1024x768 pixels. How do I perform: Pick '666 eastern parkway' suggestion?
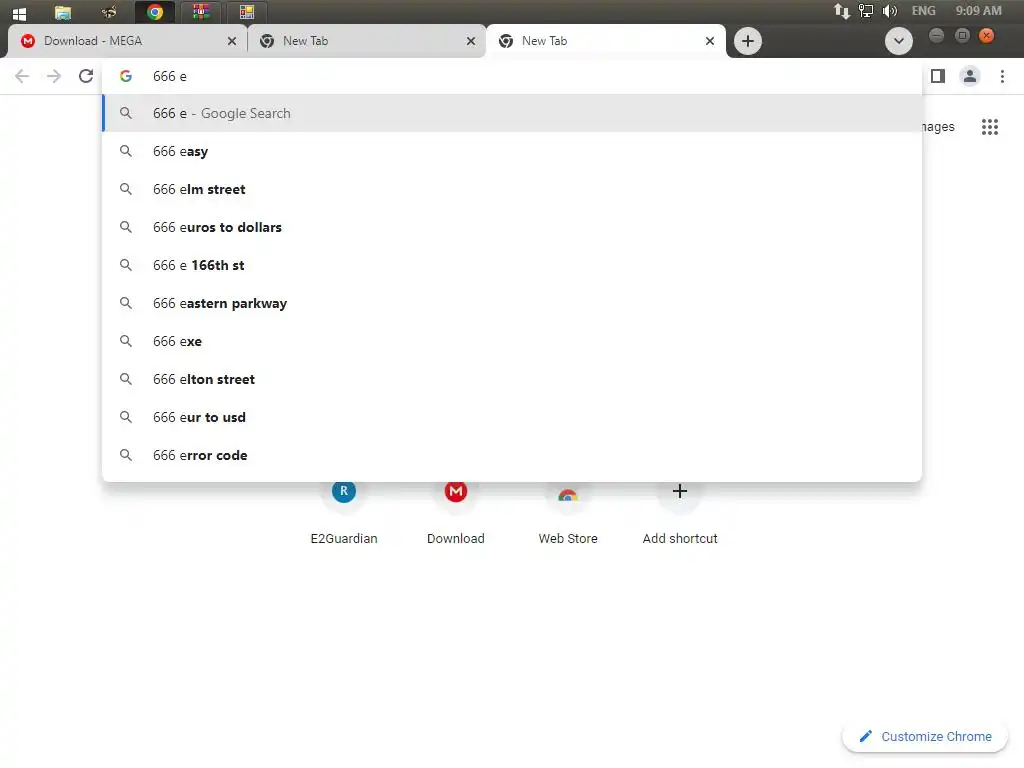click(x=512, y=303)
